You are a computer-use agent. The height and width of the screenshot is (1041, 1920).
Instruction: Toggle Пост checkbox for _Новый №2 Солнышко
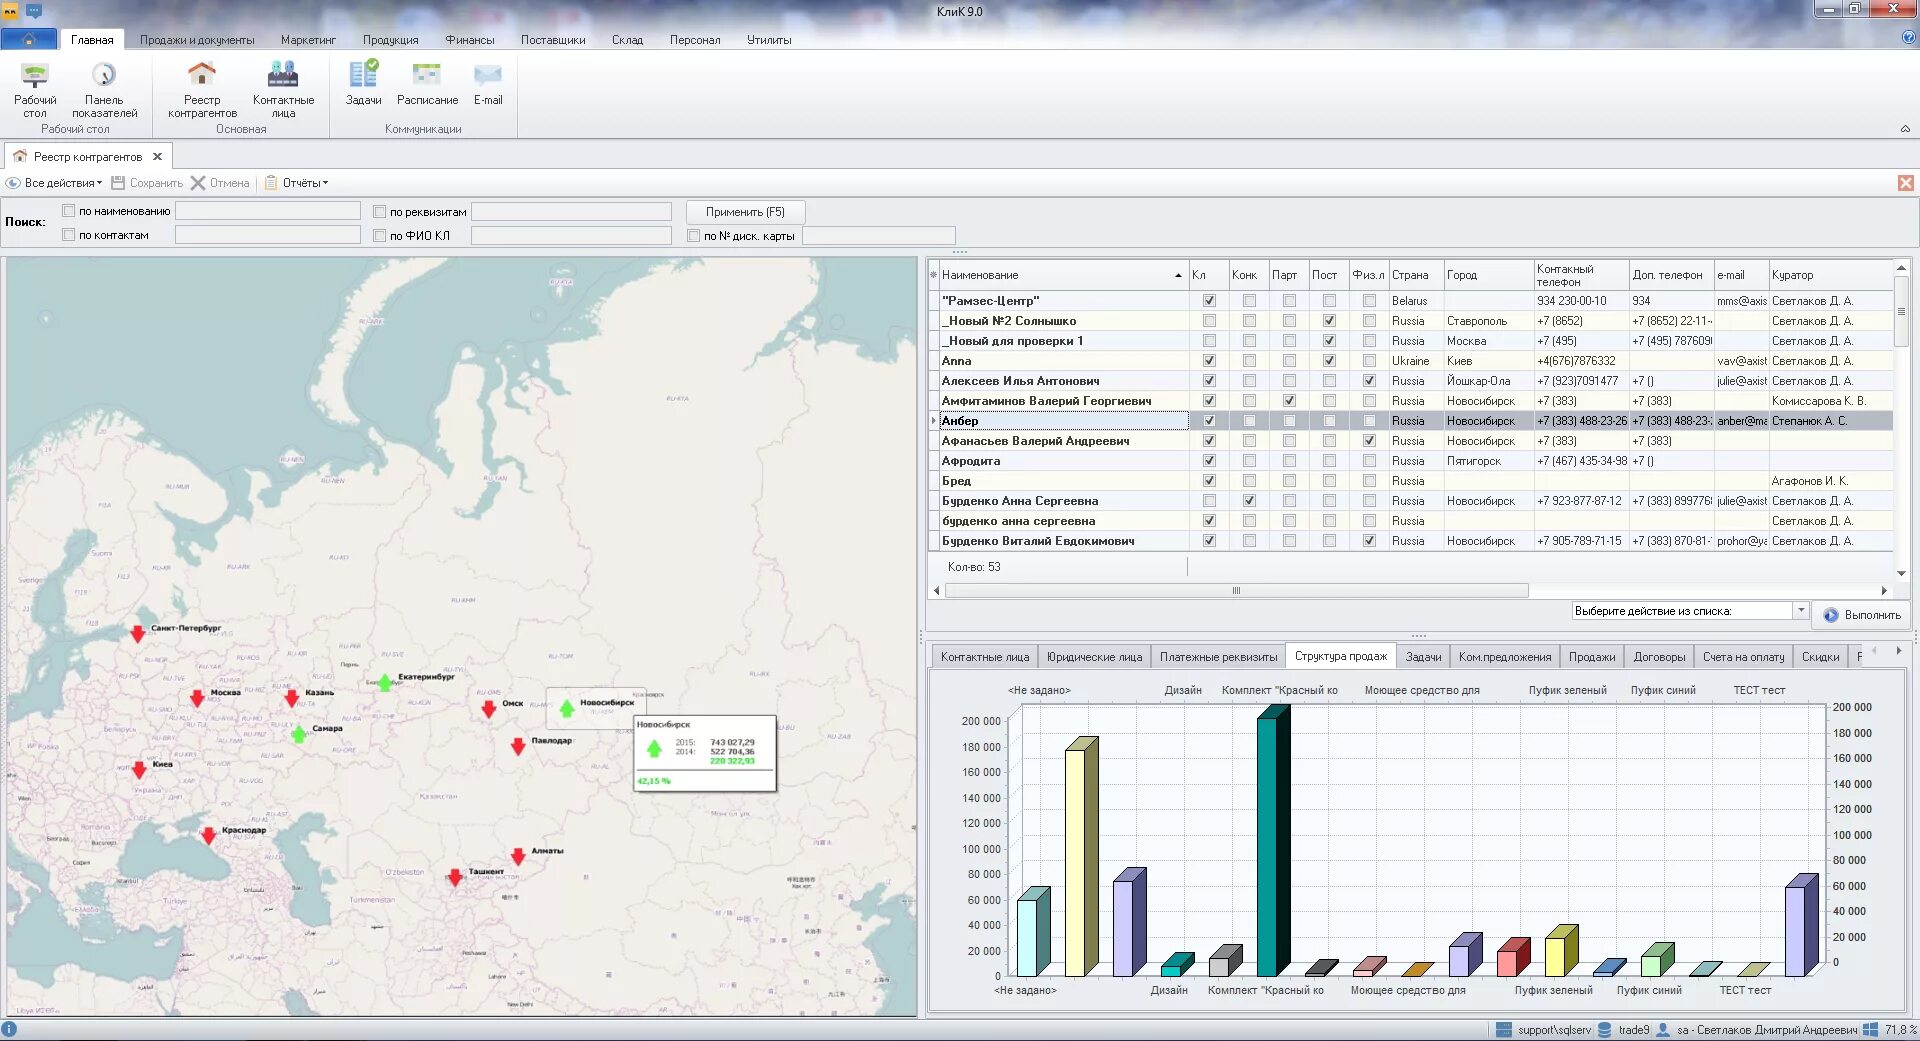[x=1329, y=321]
